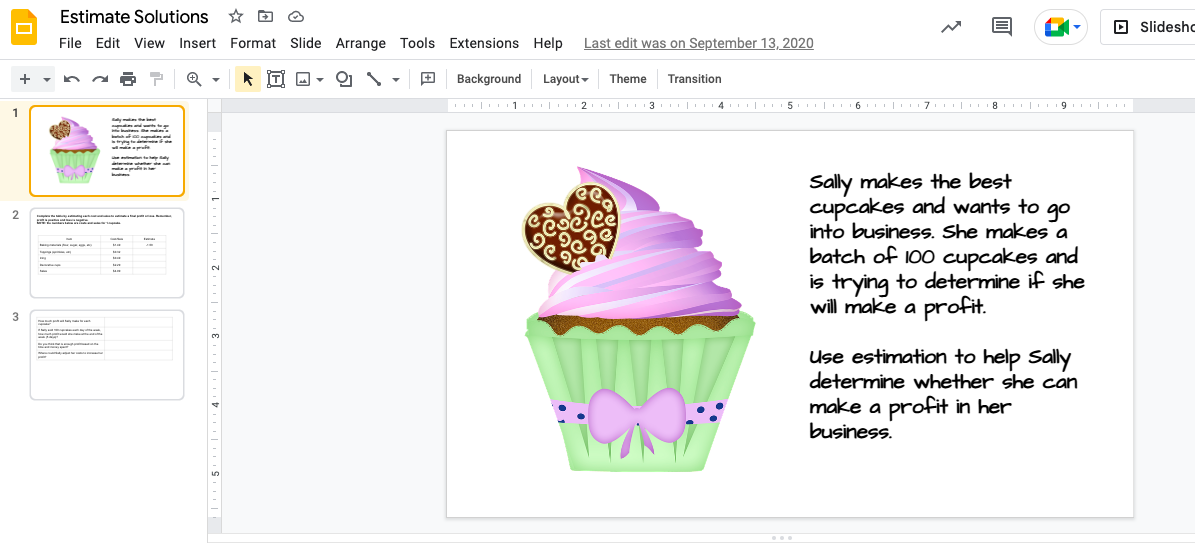The image size is (1195, 543).
Task: Open the zoom dropdown
Action: coord(215,79)
